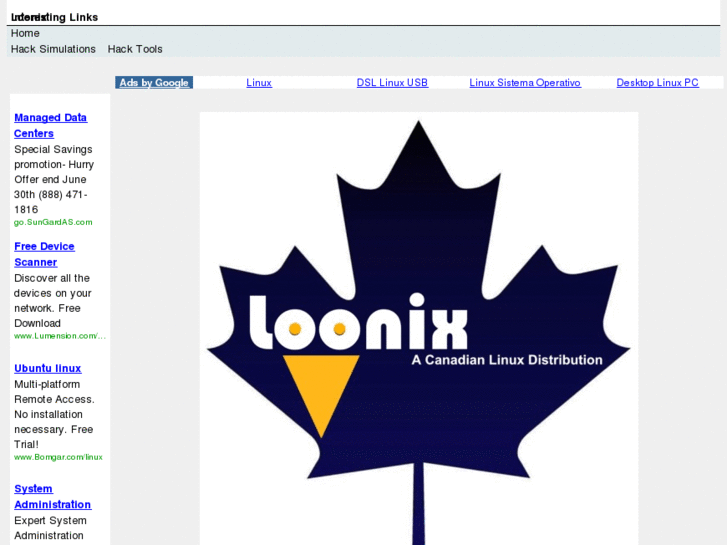The image size is (727, 545).
Task: Visit www.Lumension.com green URL
Action: pyautogui.click(x=60, y=336)
